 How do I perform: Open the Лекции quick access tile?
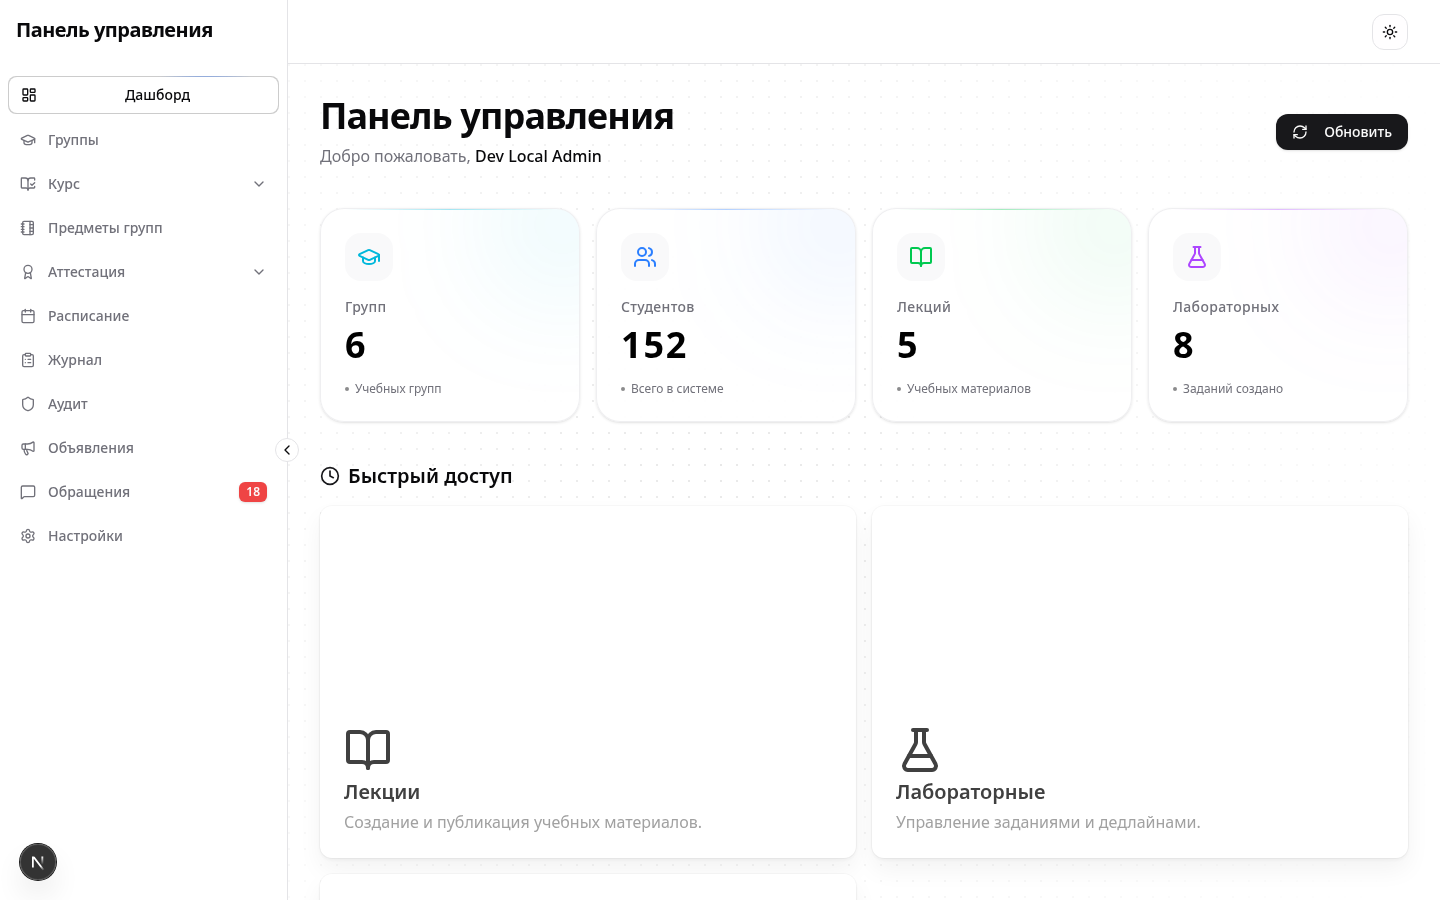pyautogui.click(x=588, y=682)
